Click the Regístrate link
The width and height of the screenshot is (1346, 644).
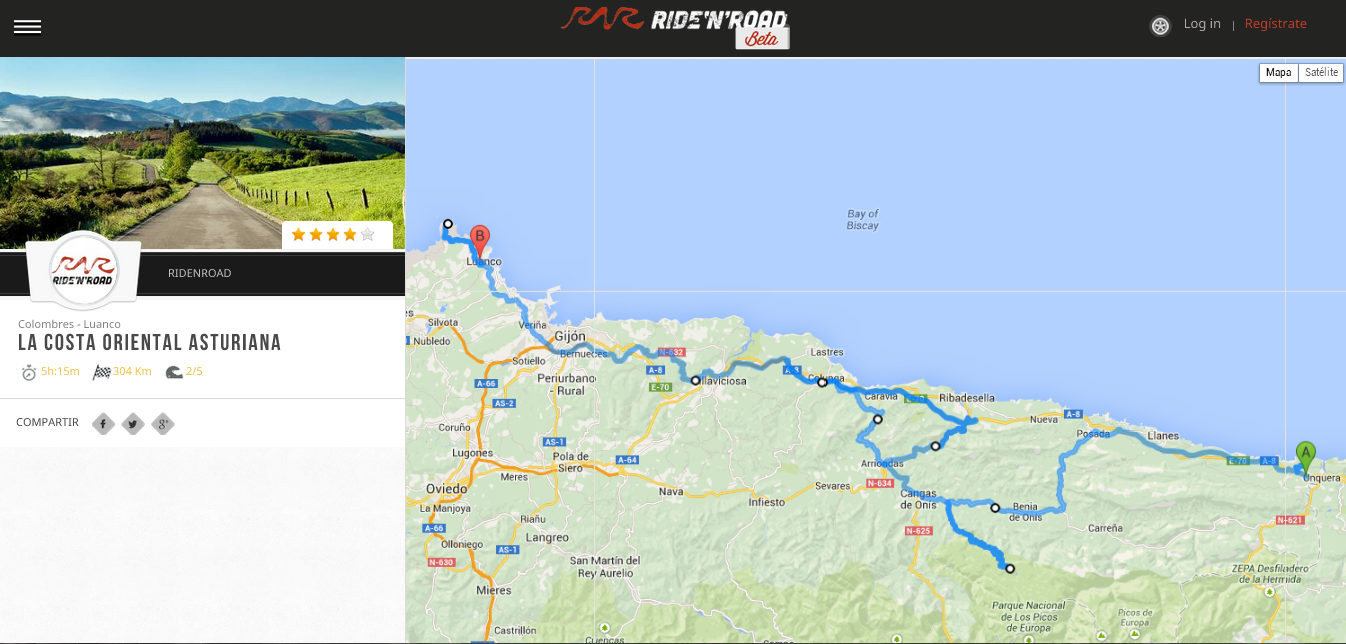1275,24
